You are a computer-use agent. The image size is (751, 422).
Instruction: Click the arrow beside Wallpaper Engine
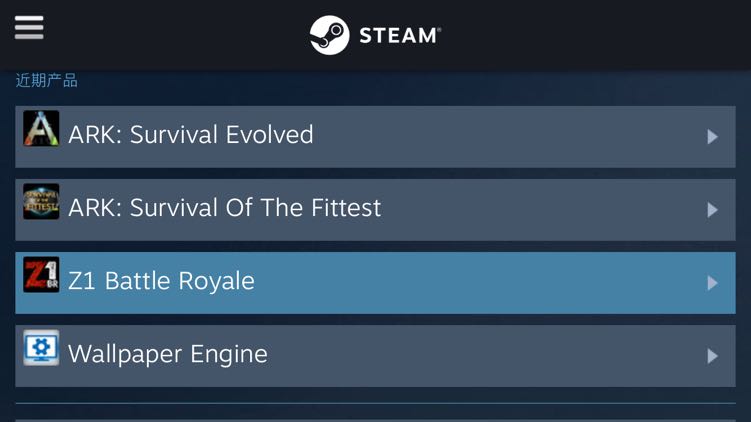tap(712, 356)
